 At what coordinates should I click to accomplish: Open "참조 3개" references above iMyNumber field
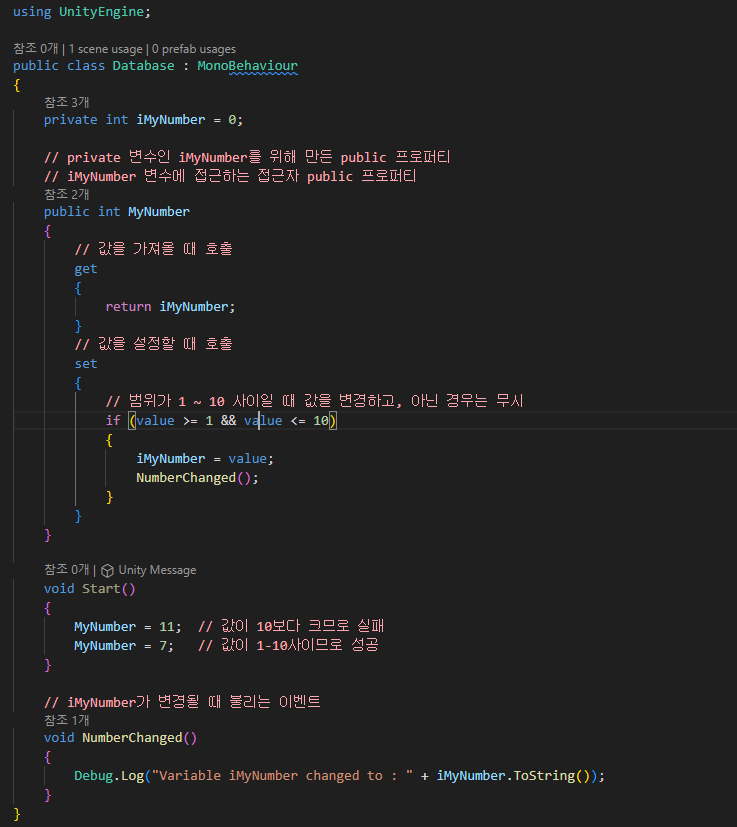point(66,102)
